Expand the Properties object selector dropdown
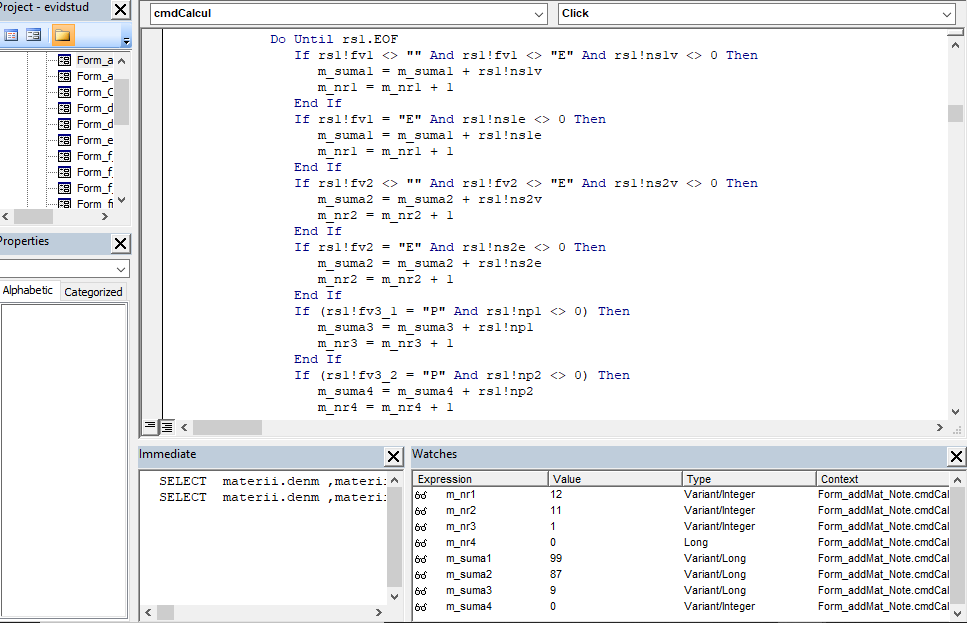 click(121, 270)
